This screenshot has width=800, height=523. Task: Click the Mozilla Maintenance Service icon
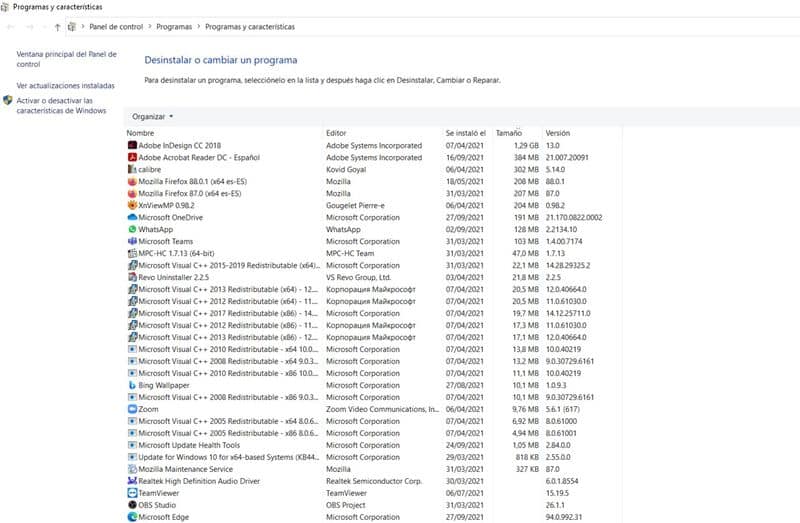(132, 469)
